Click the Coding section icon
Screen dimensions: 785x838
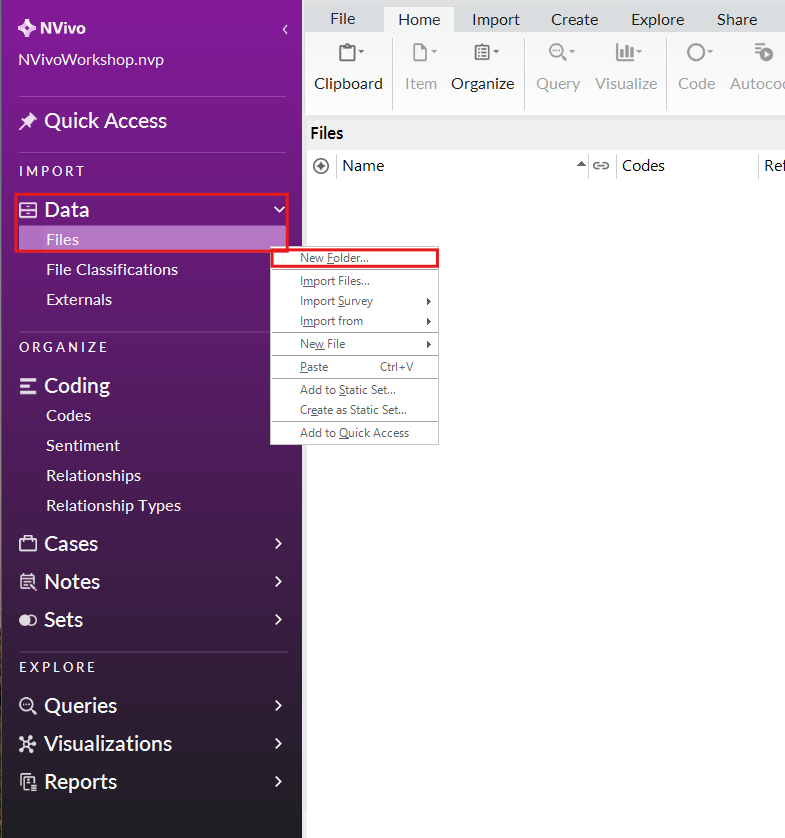[x=28, y=386]
